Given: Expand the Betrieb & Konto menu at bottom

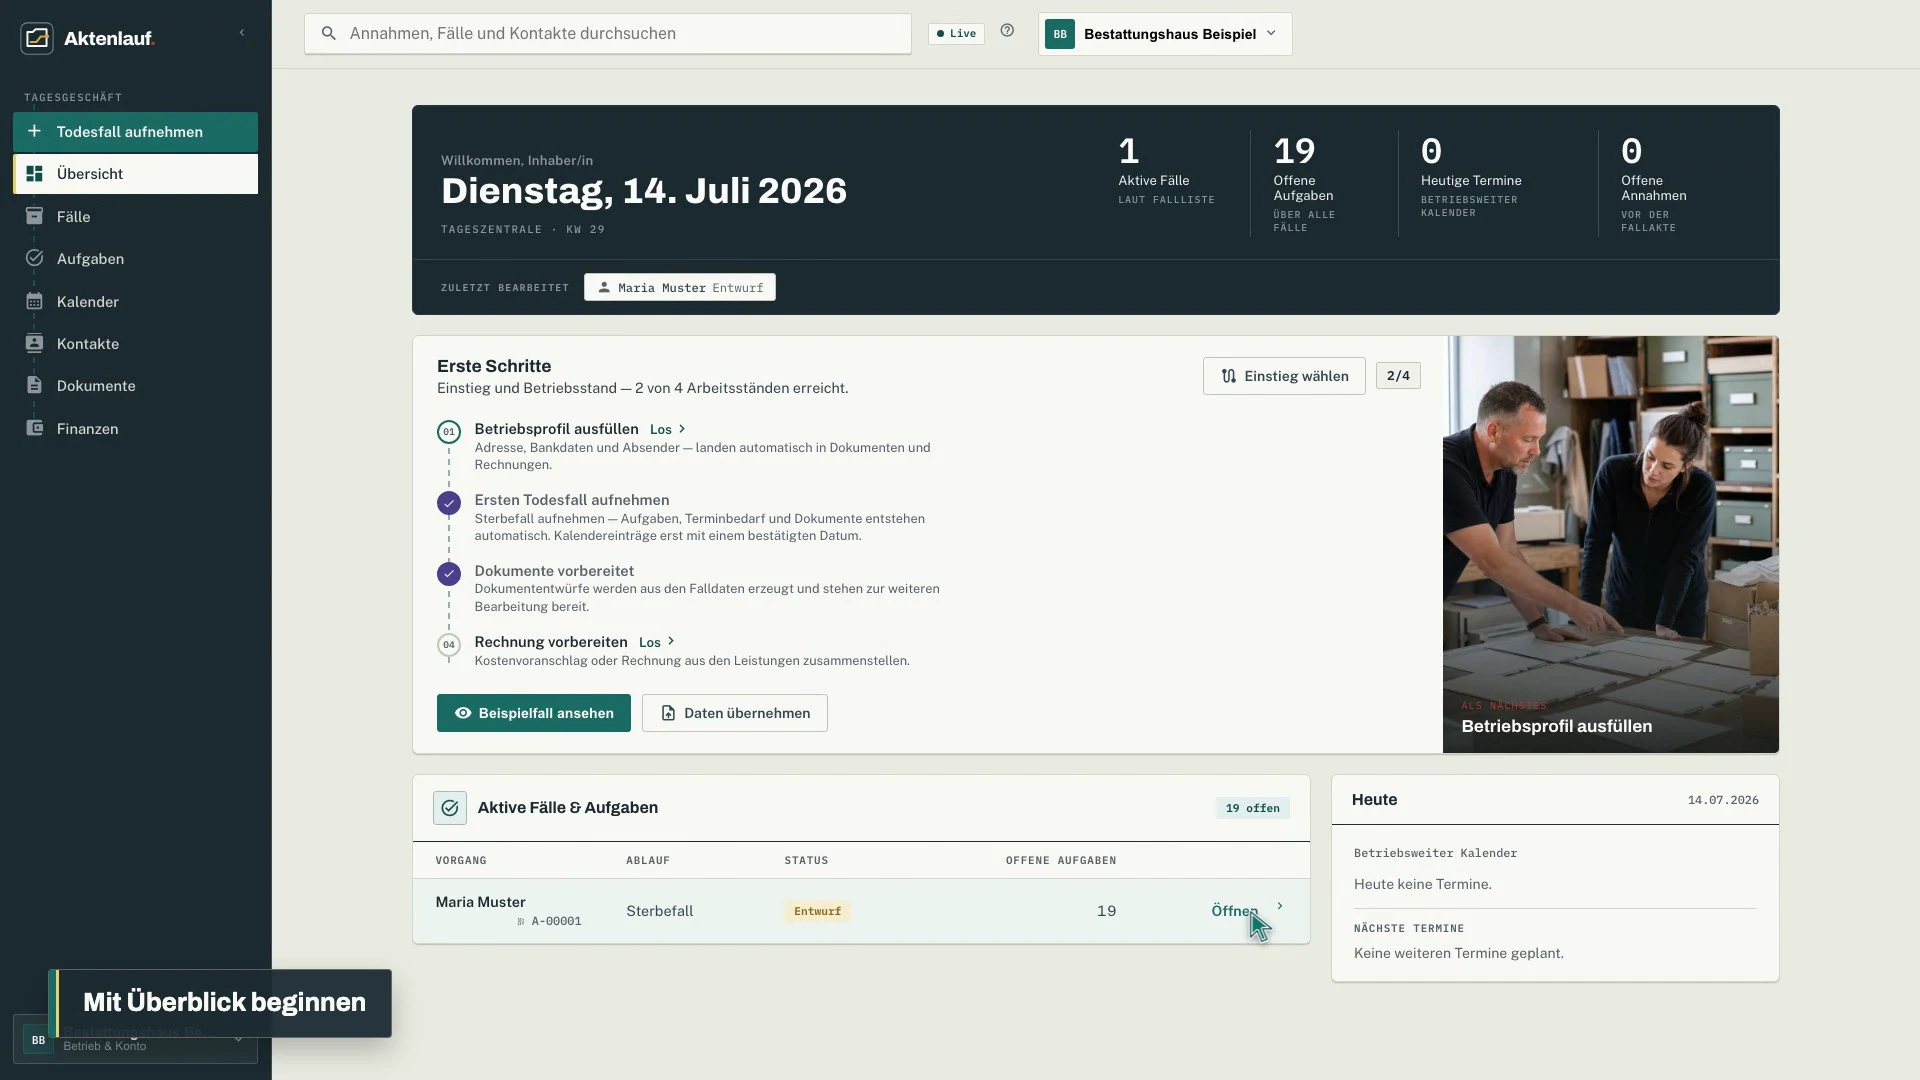Looking at the screenshot, I should click(135, 1040).
